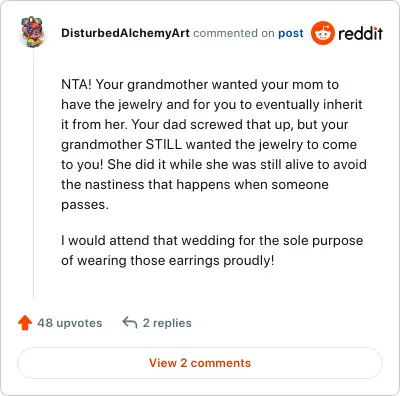Collapse the comment using the vertical thread line
Screen dimensions: 400x396
click(33, 173)
